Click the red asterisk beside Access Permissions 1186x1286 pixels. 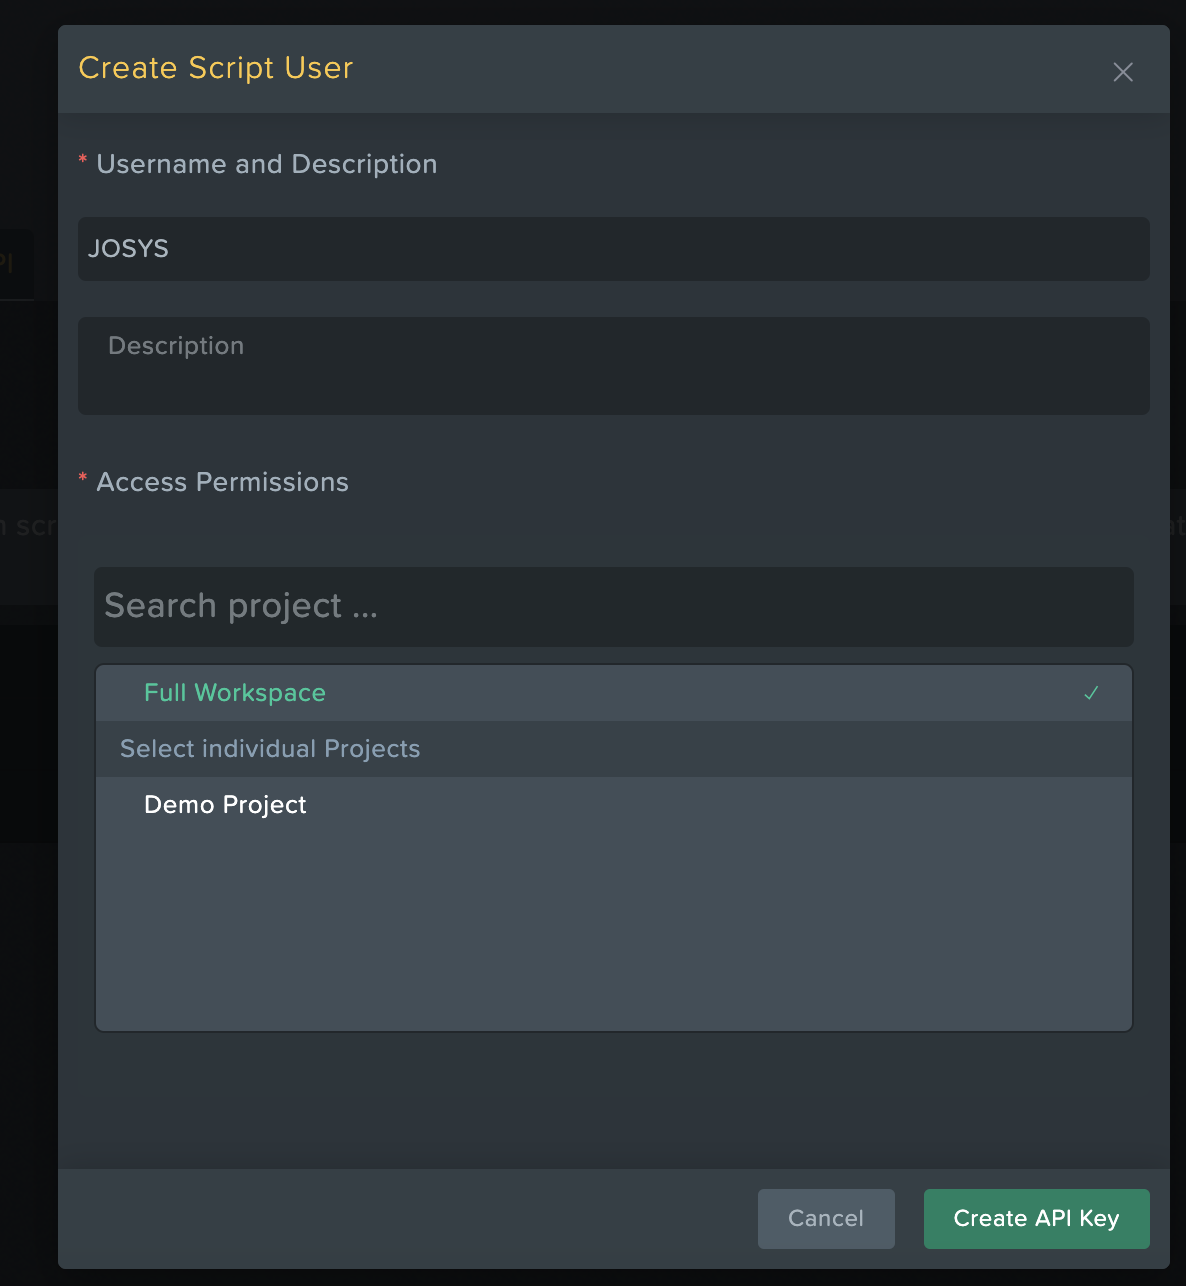83,479
